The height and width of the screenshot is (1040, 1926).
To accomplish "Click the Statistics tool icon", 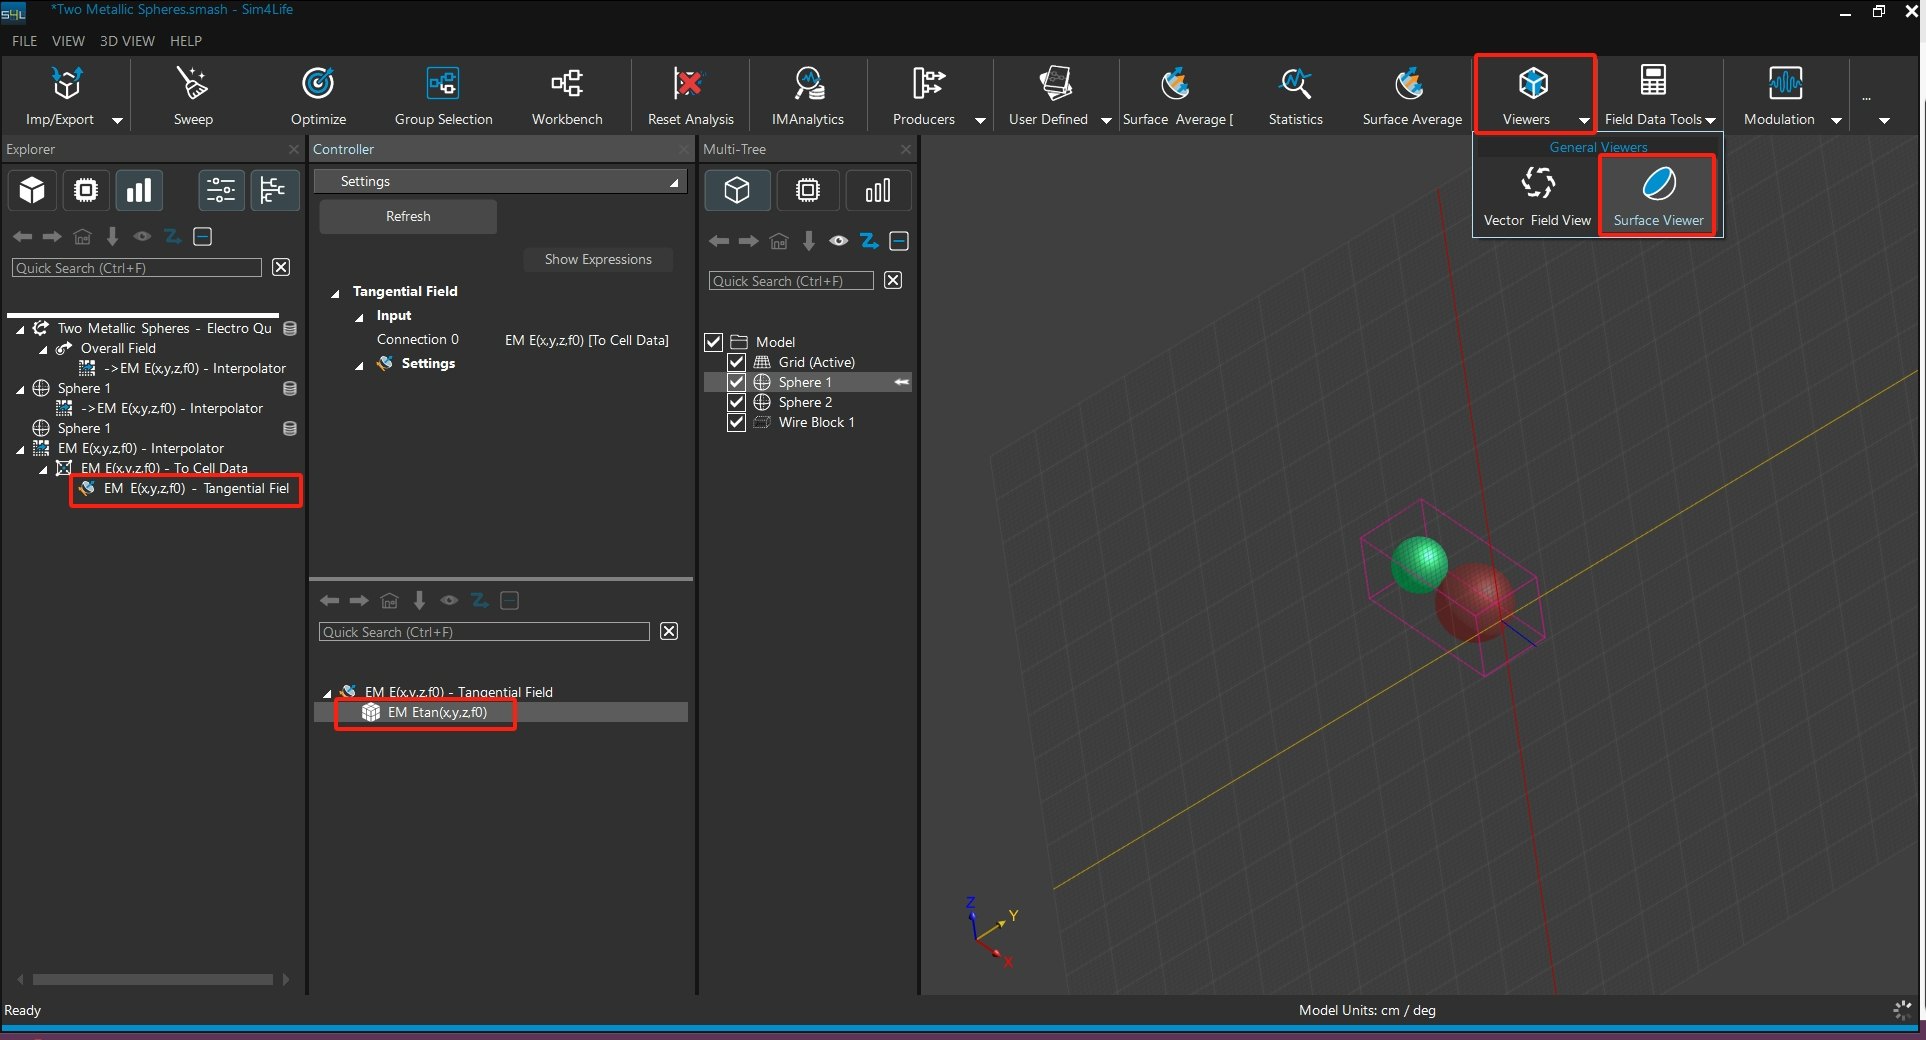I will click(x=1295, y=85).
